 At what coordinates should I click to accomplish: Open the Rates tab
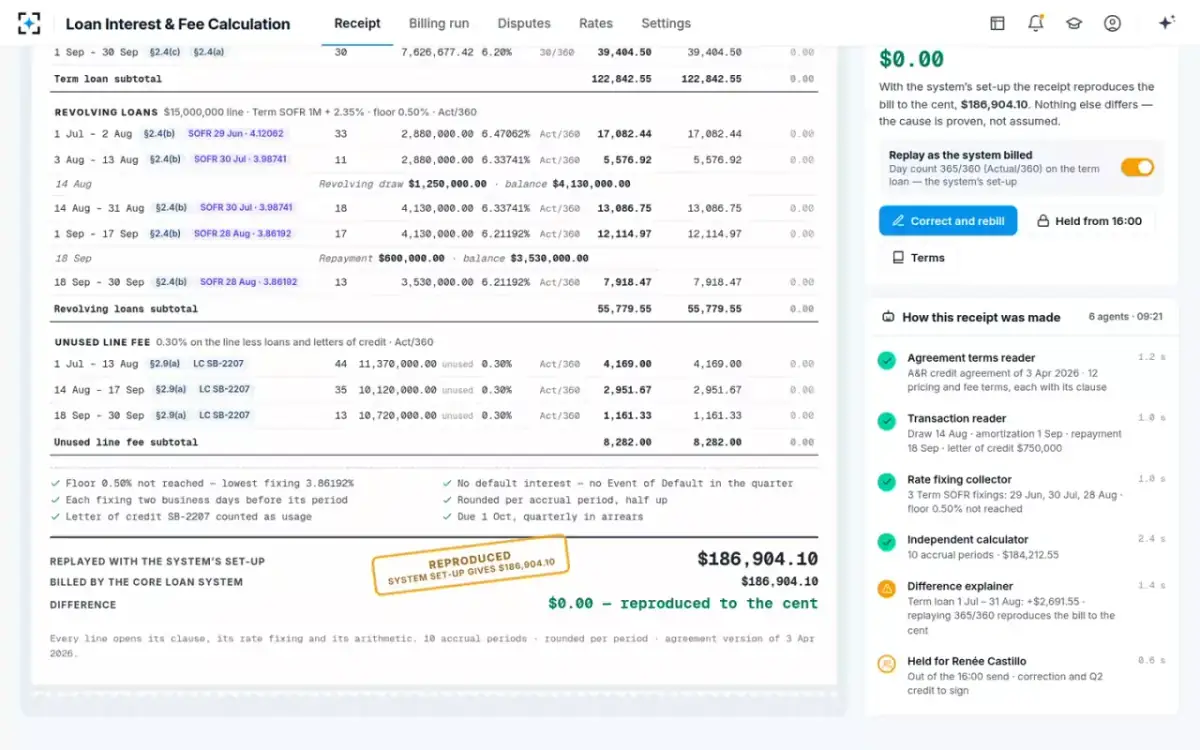point(596,23)
